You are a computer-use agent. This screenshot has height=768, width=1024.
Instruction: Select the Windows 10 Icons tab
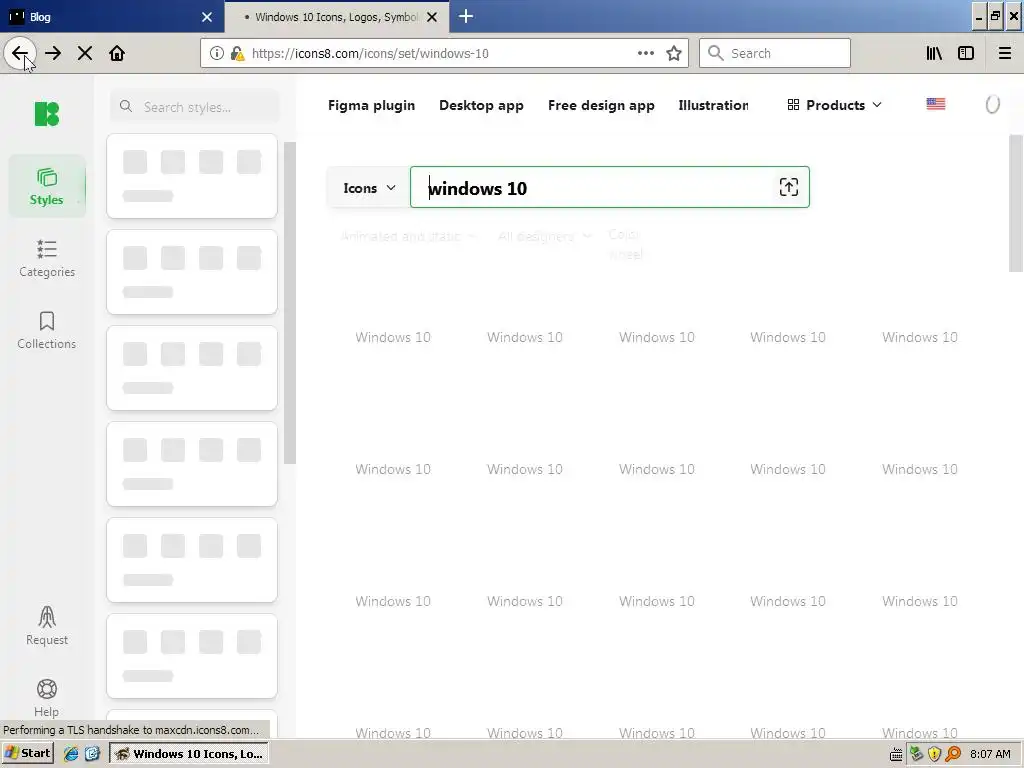(336, 16)
